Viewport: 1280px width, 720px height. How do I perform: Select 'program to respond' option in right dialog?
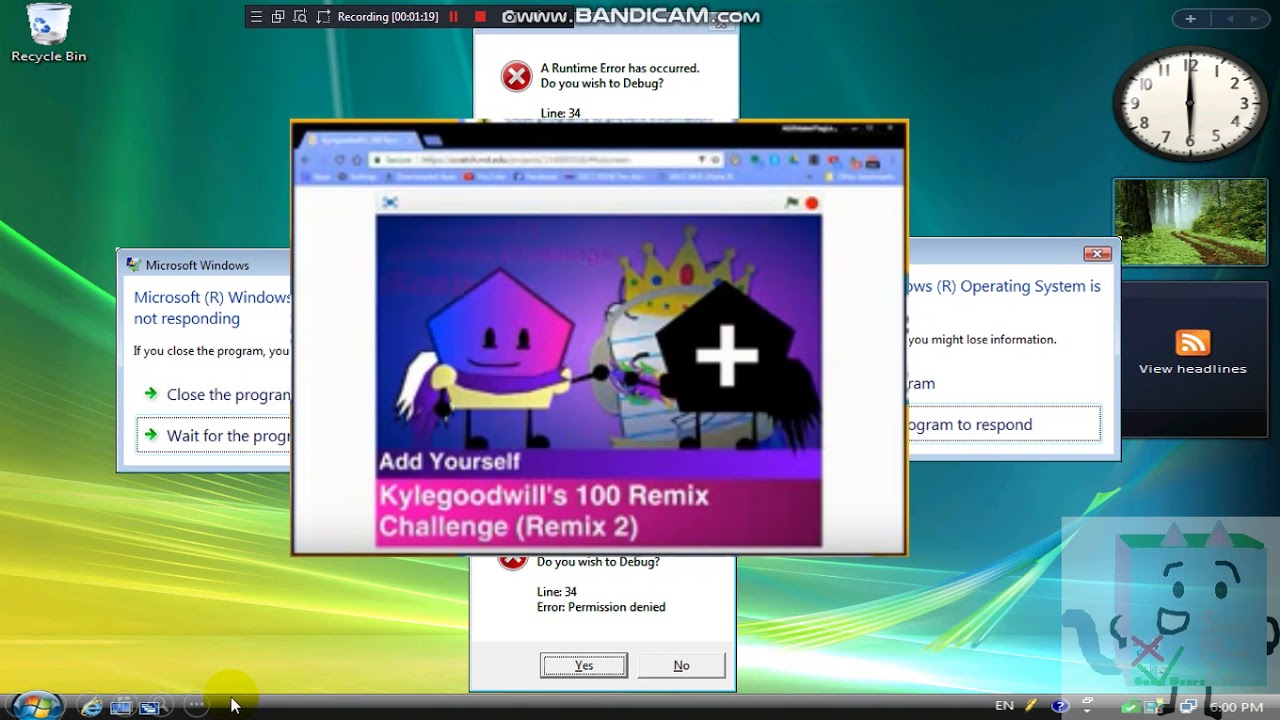[1003, 424]
